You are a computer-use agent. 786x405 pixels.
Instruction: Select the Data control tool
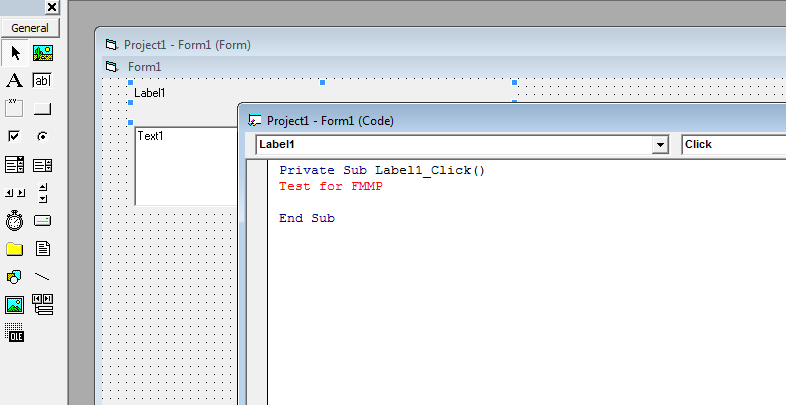[x=43, y=305]
